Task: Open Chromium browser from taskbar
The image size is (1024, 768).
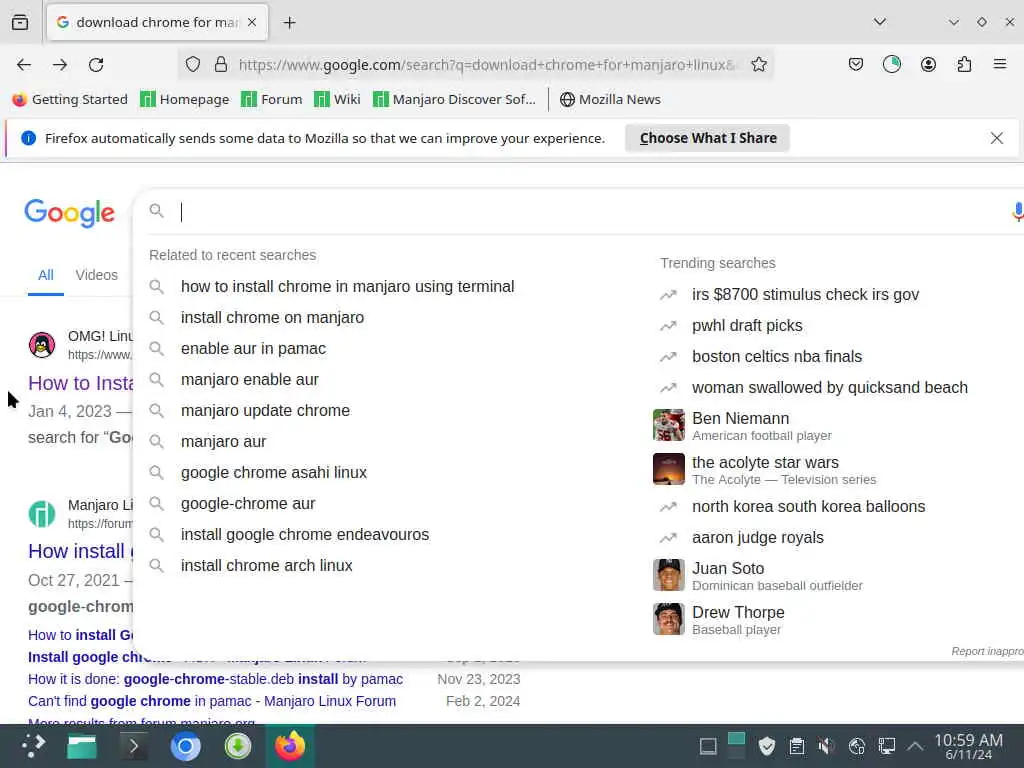Action: coord(185,746)
